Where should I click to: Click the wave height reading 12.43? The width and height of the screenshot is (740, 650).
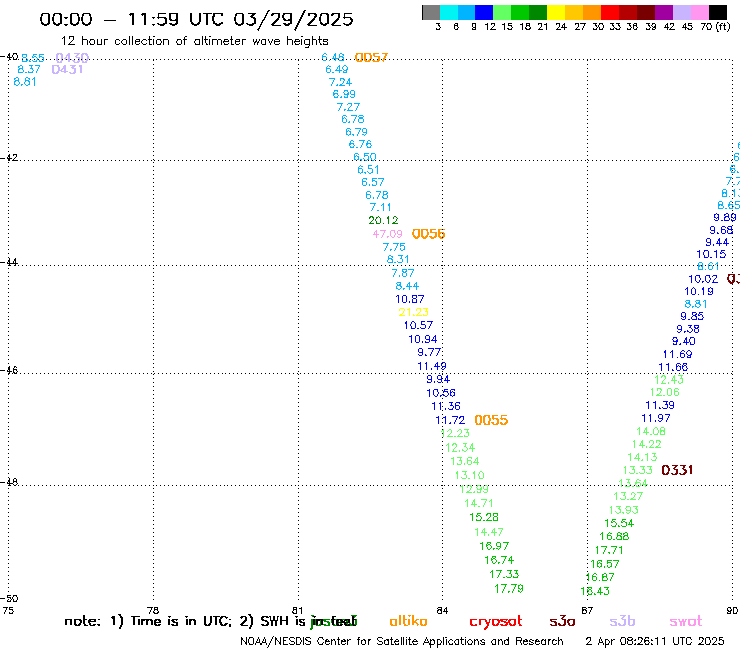[x=669, y=380]
